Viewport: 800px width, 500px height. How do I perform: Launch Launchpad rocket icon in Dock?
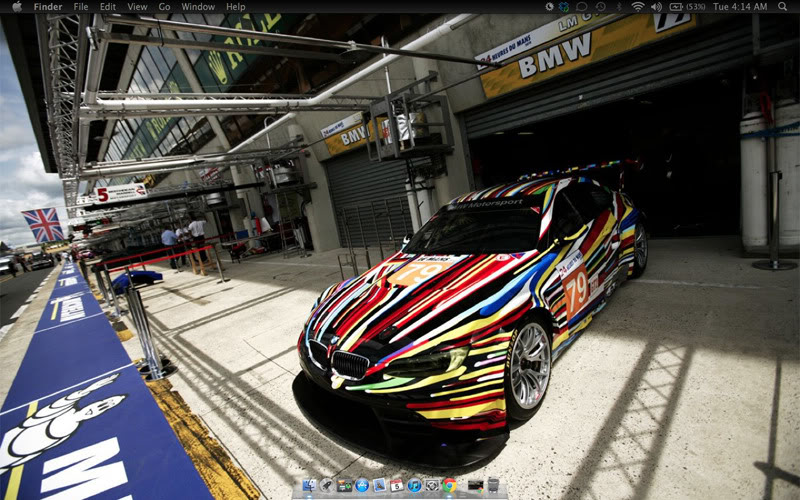click(327, 485)
